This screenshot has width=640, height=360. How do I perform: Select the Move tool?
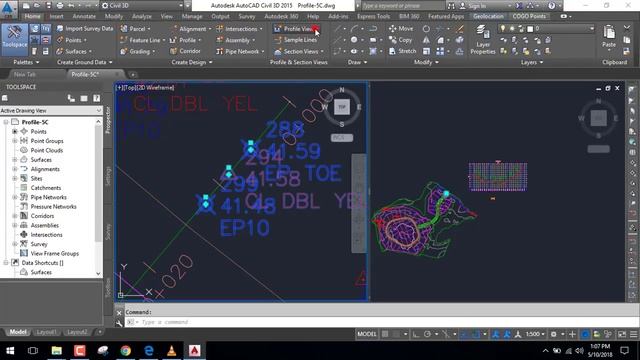coord(401,29)
